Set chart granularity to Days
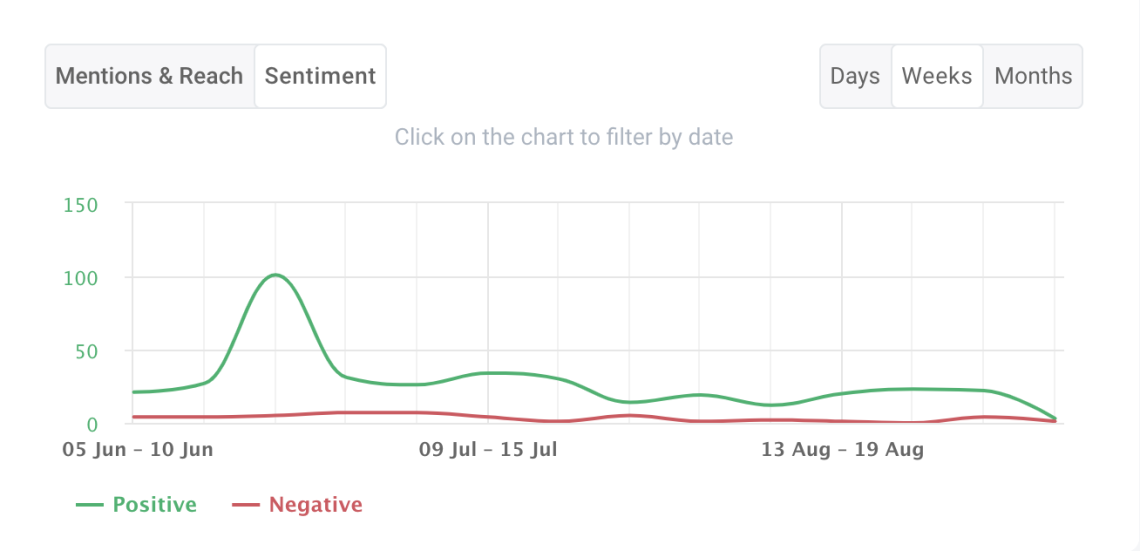The width and height of the screenshot is (1140, 551). click(855, 76)
